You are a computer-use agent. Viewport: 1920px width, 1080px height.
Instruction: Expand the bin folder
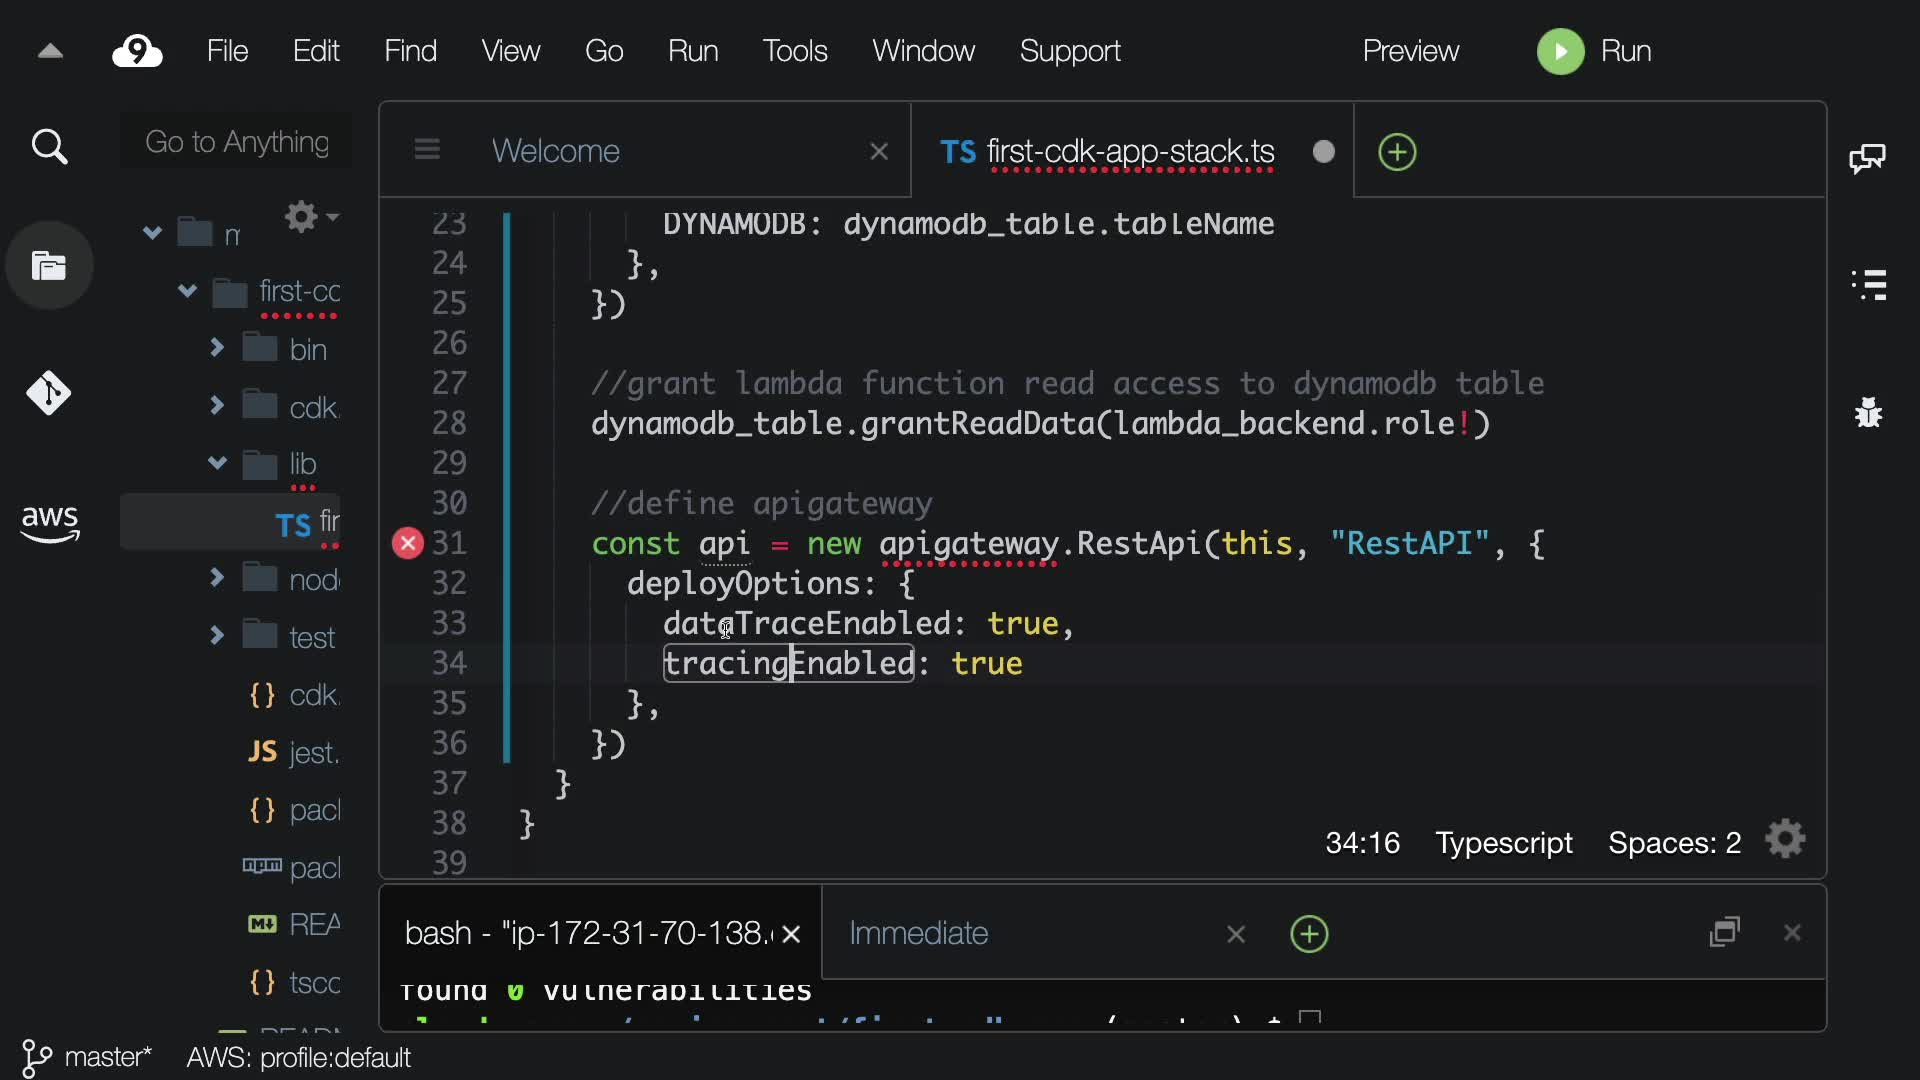click(x=217, y=348)
